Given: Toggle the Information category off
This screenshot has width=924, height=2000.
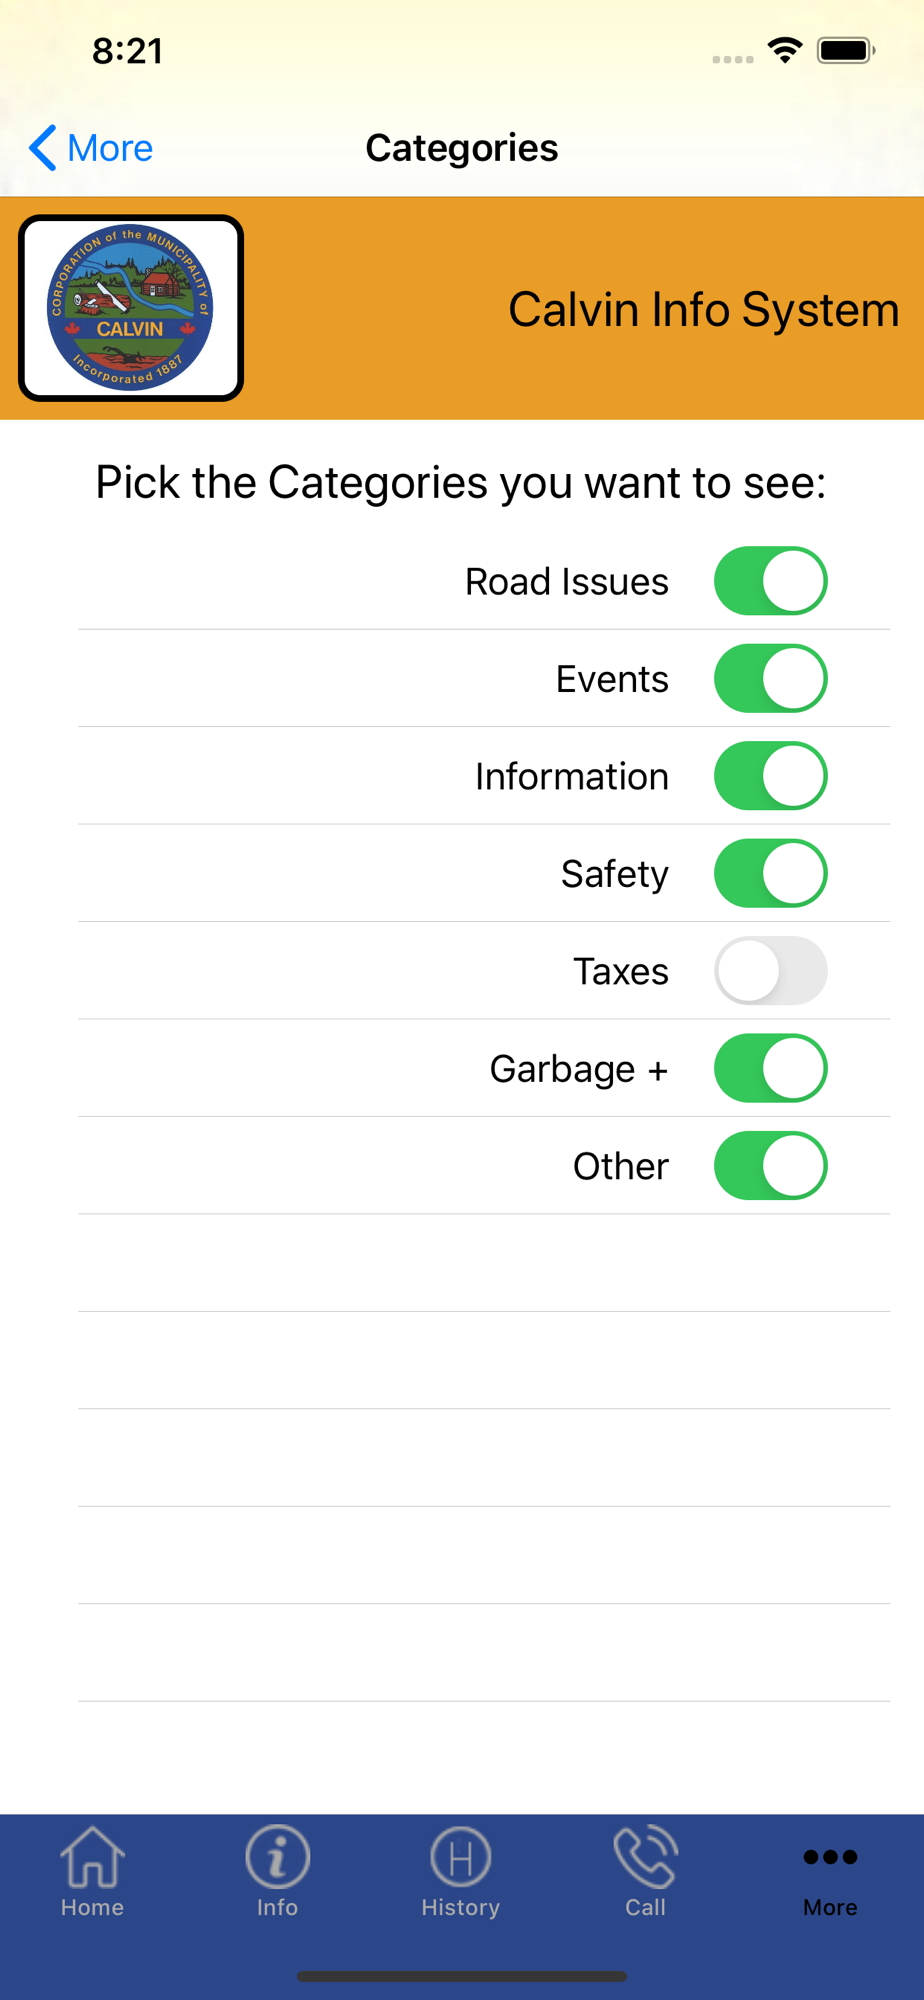Looking at the screenshot, I should coord(770,776).
